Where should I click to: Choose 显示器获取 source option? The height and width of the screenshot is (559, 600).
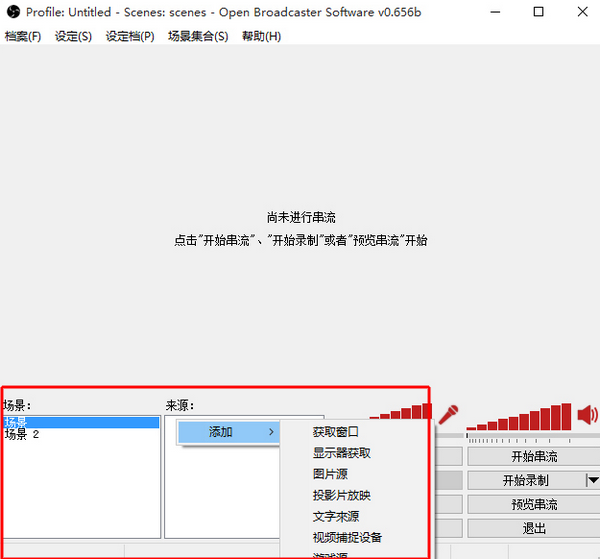(342, 453)
